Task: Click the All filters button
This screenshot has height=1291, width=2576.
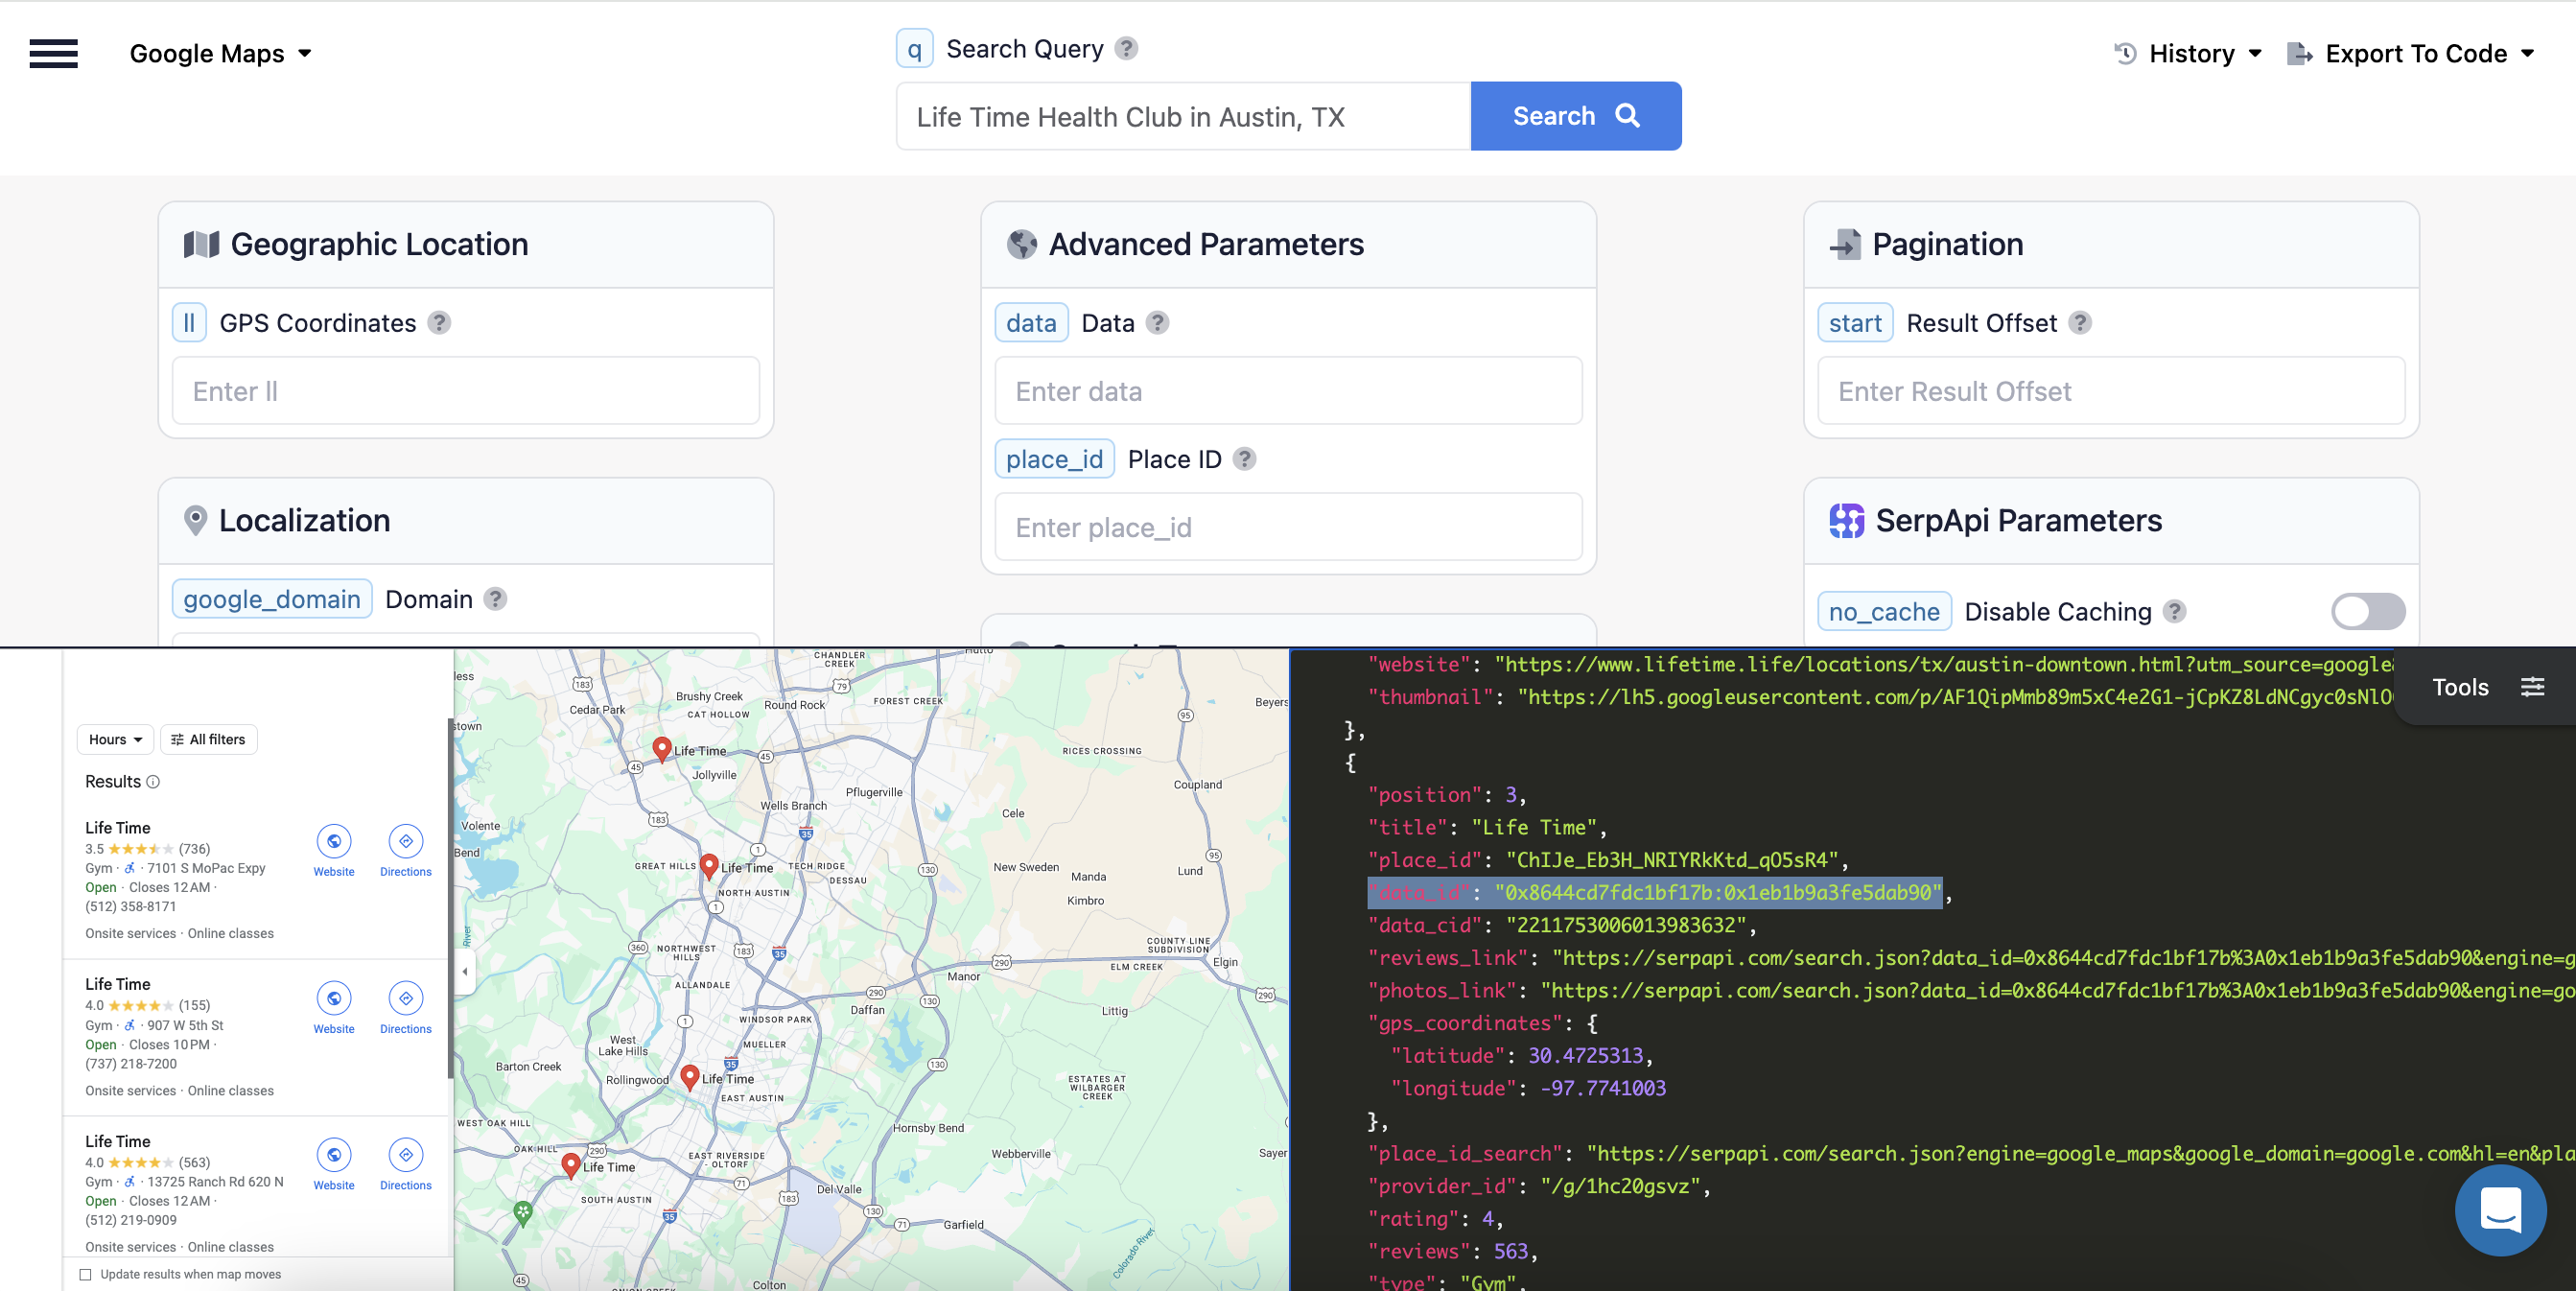Action: (x=208, y=739)
